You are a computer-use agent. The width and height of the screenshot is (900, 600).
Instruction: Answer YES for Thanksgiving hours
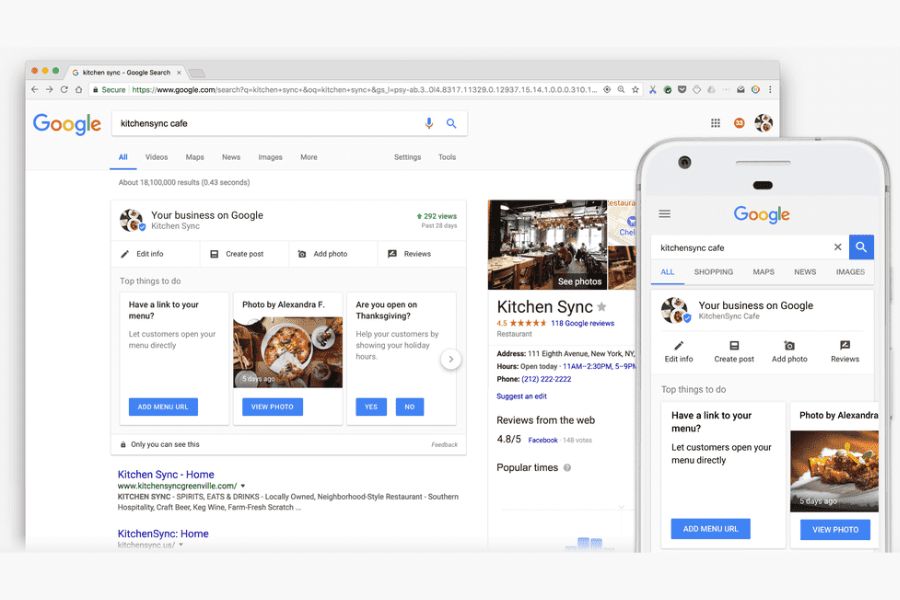(x=371, y=407)
